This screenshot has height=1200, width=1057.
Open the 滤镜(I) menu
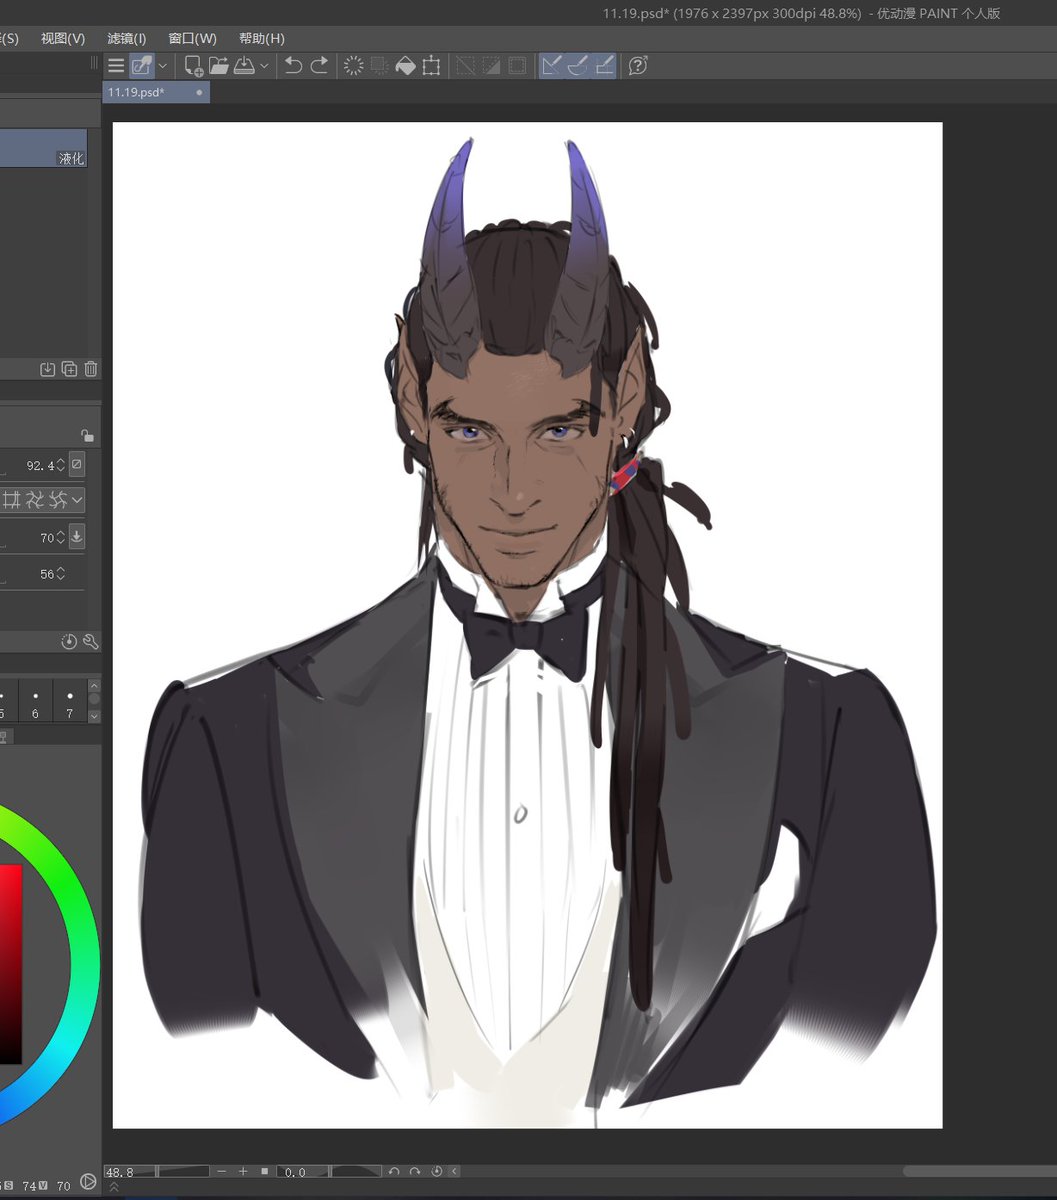127,38
